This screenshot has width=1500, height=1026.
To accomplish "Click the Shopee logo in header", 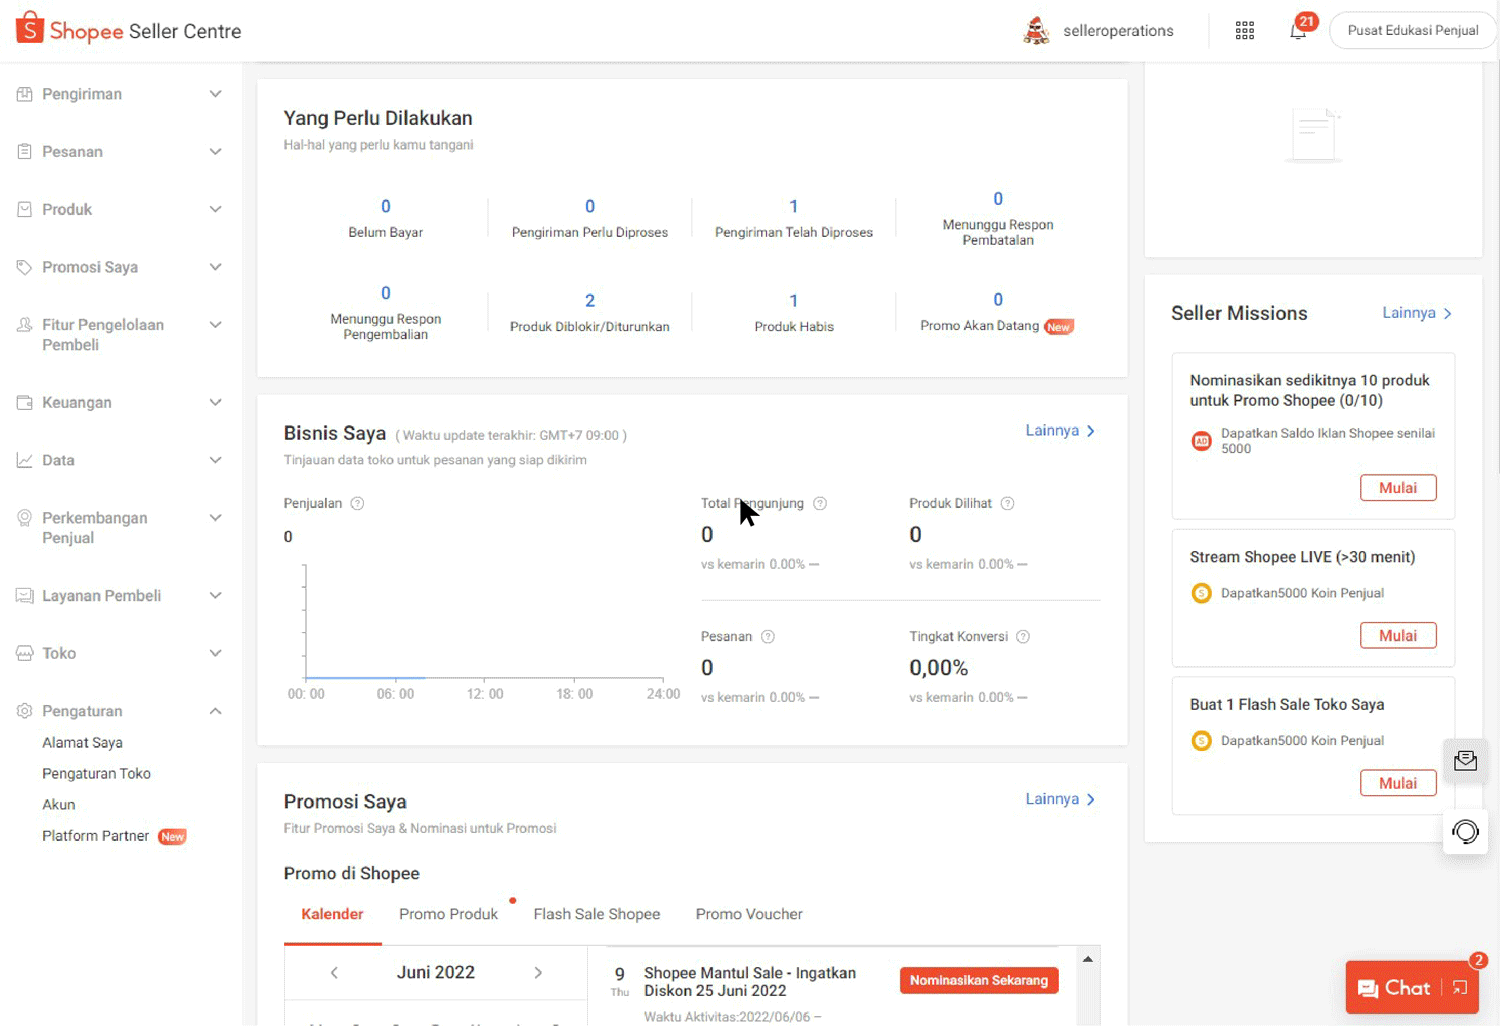I will coord(30,29).
